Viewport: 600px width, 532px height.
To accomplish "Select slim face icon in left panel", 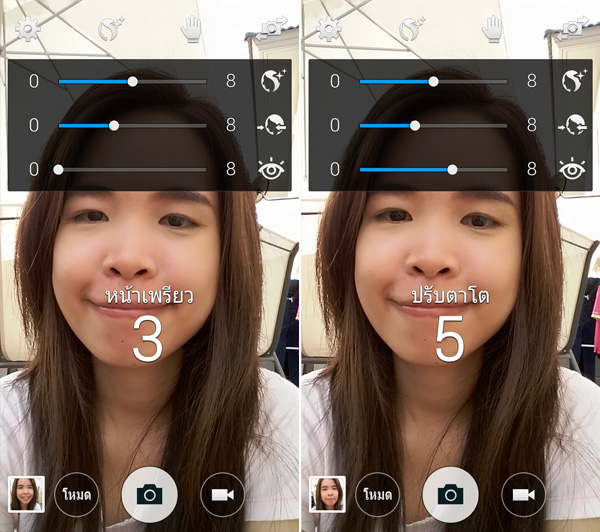I will pyautogui.click(x=272, y=125).
